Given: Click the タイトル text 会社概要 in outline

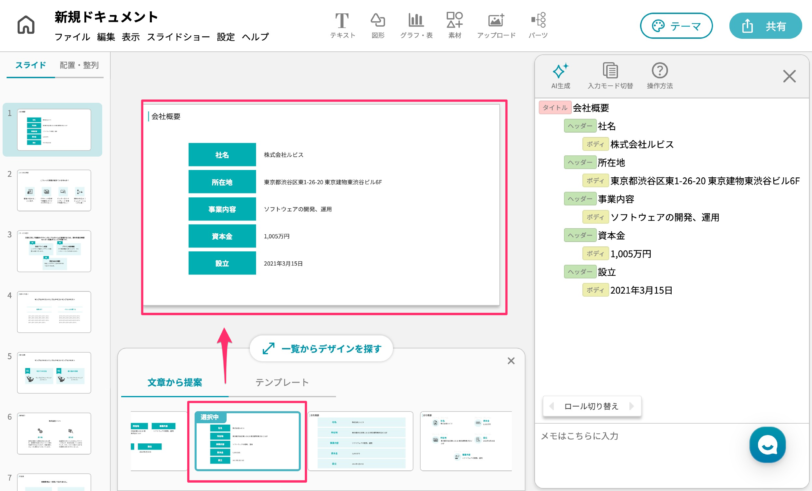Looking at the screenshot, I should point(591,108).
